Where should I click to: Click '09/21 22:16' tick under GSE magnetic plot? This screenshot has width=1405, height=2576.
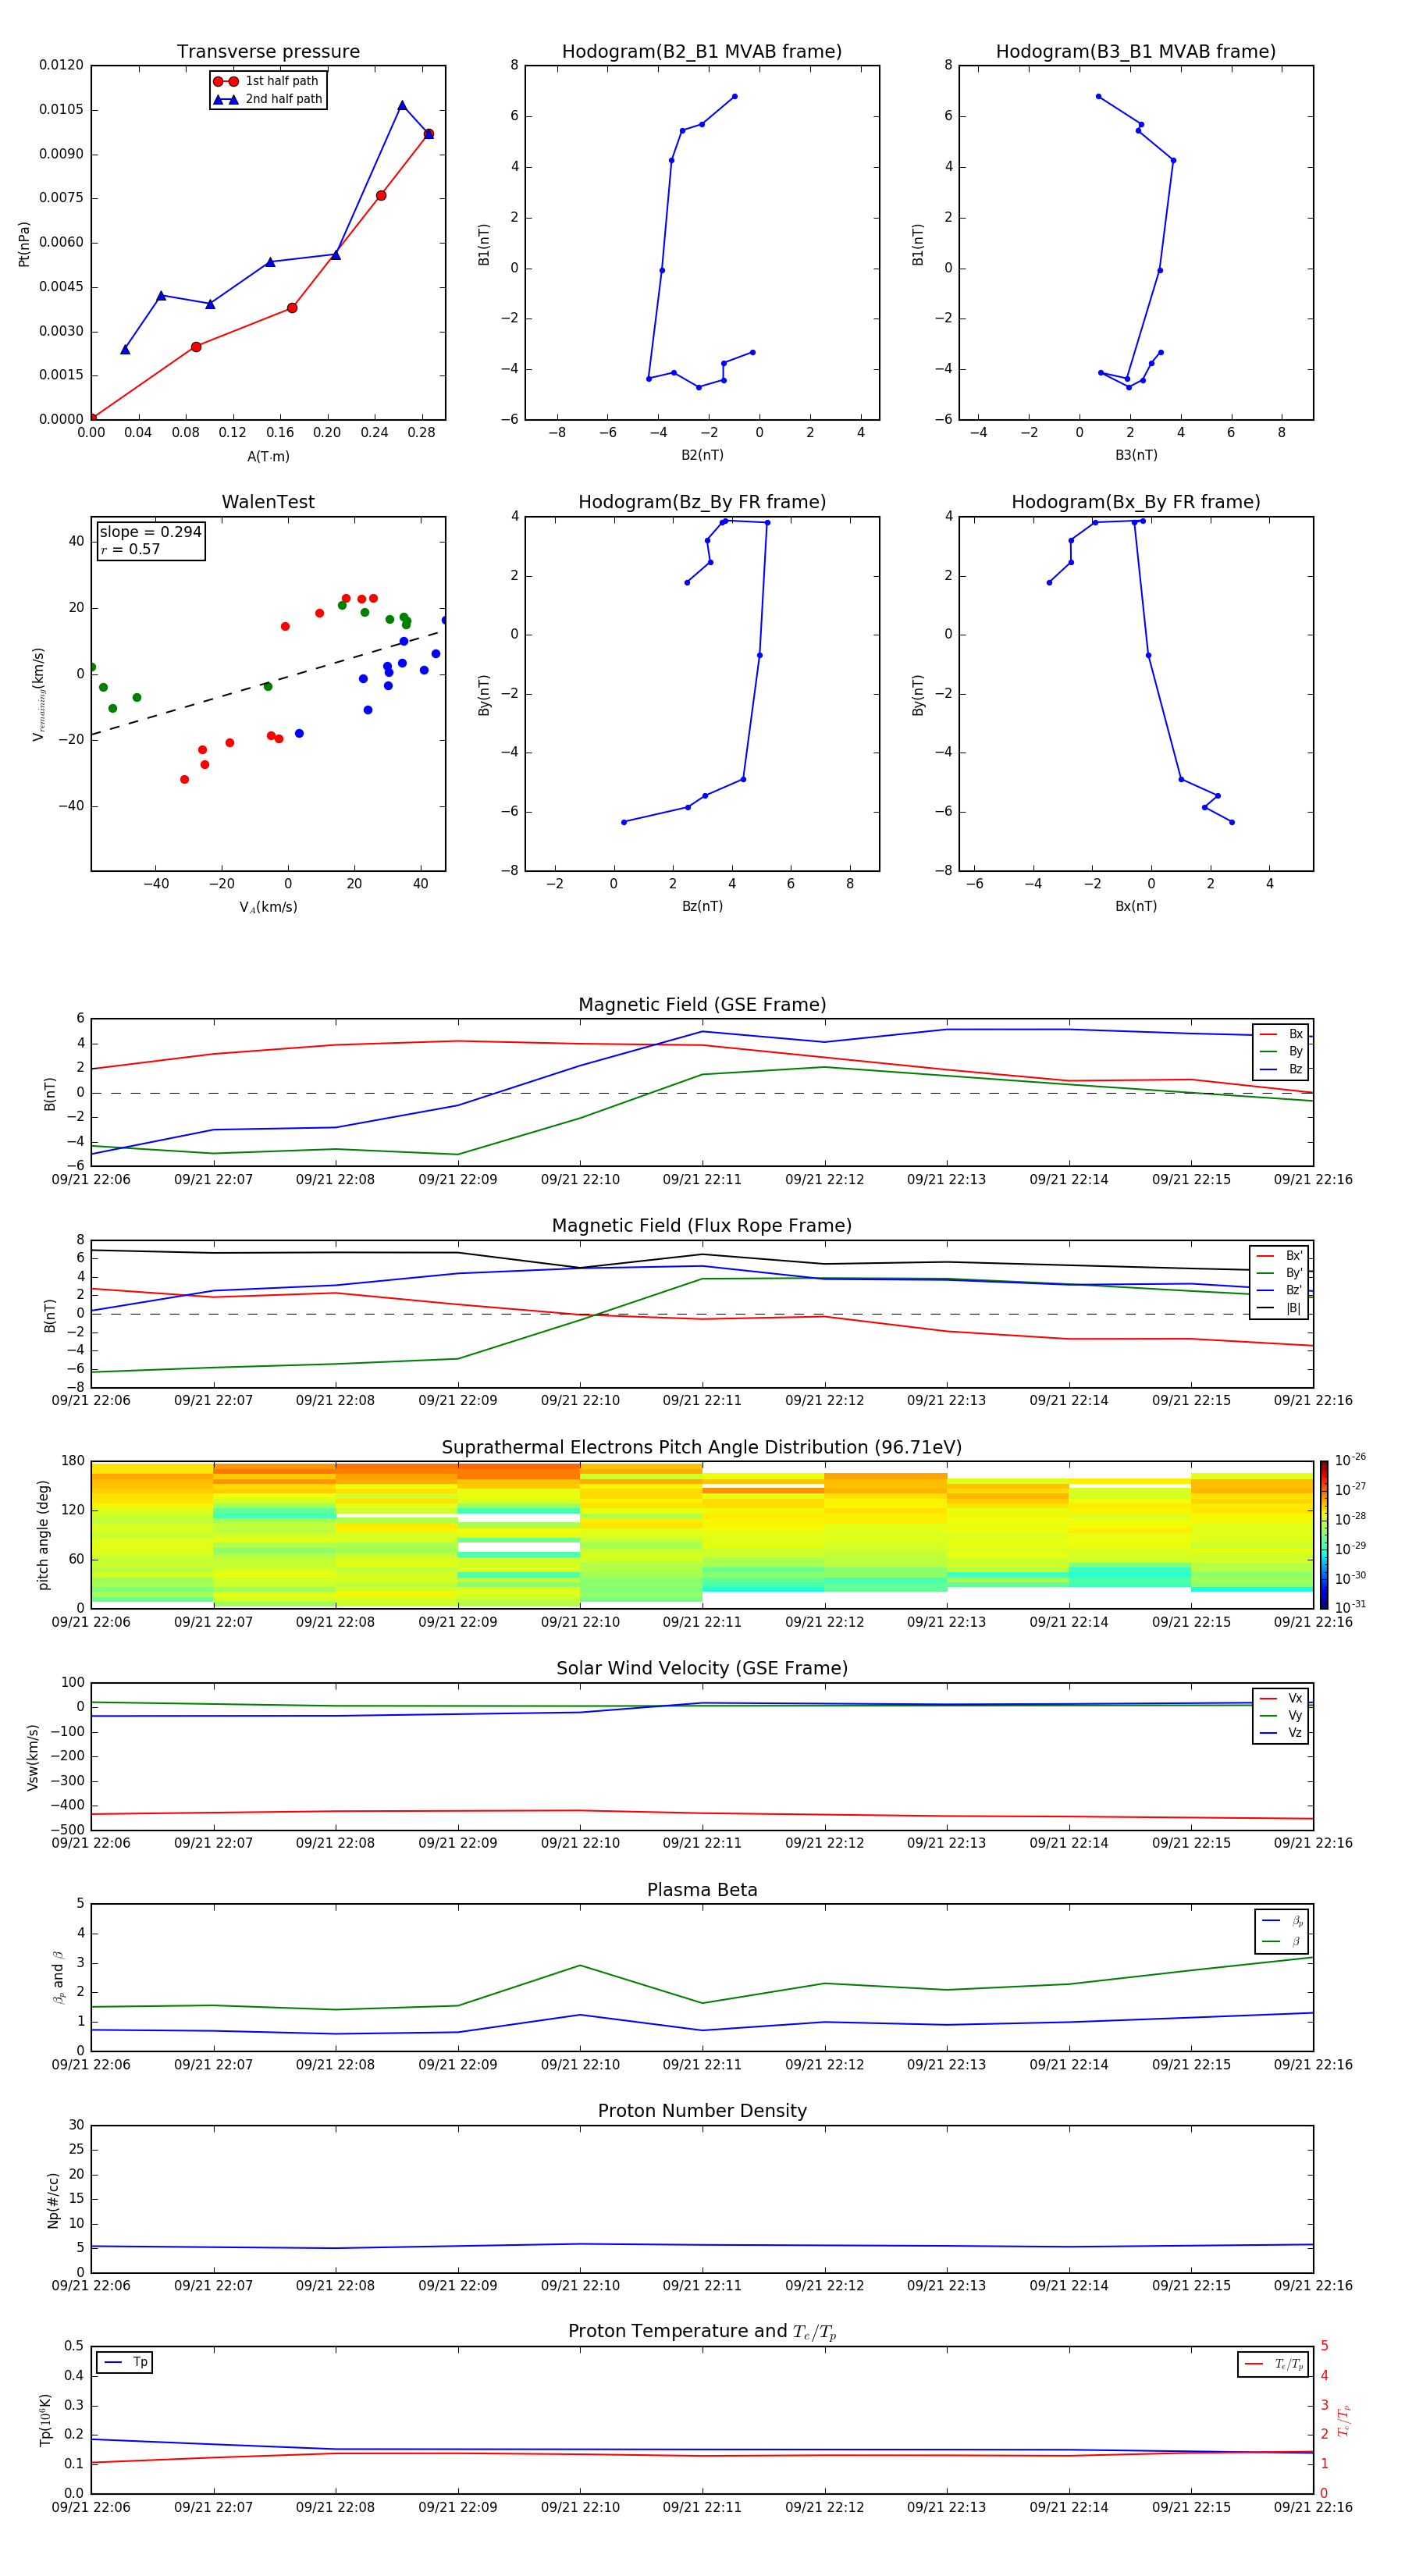click(x=1313, y=1180)
